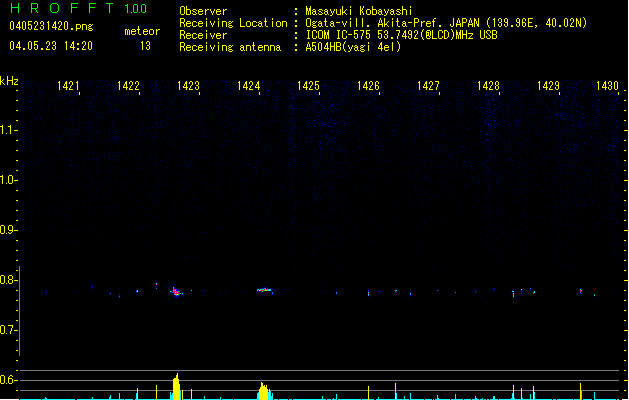Click the Observer name Masayuki Kobayashi

pyautogui.click(x=359, y=11)
